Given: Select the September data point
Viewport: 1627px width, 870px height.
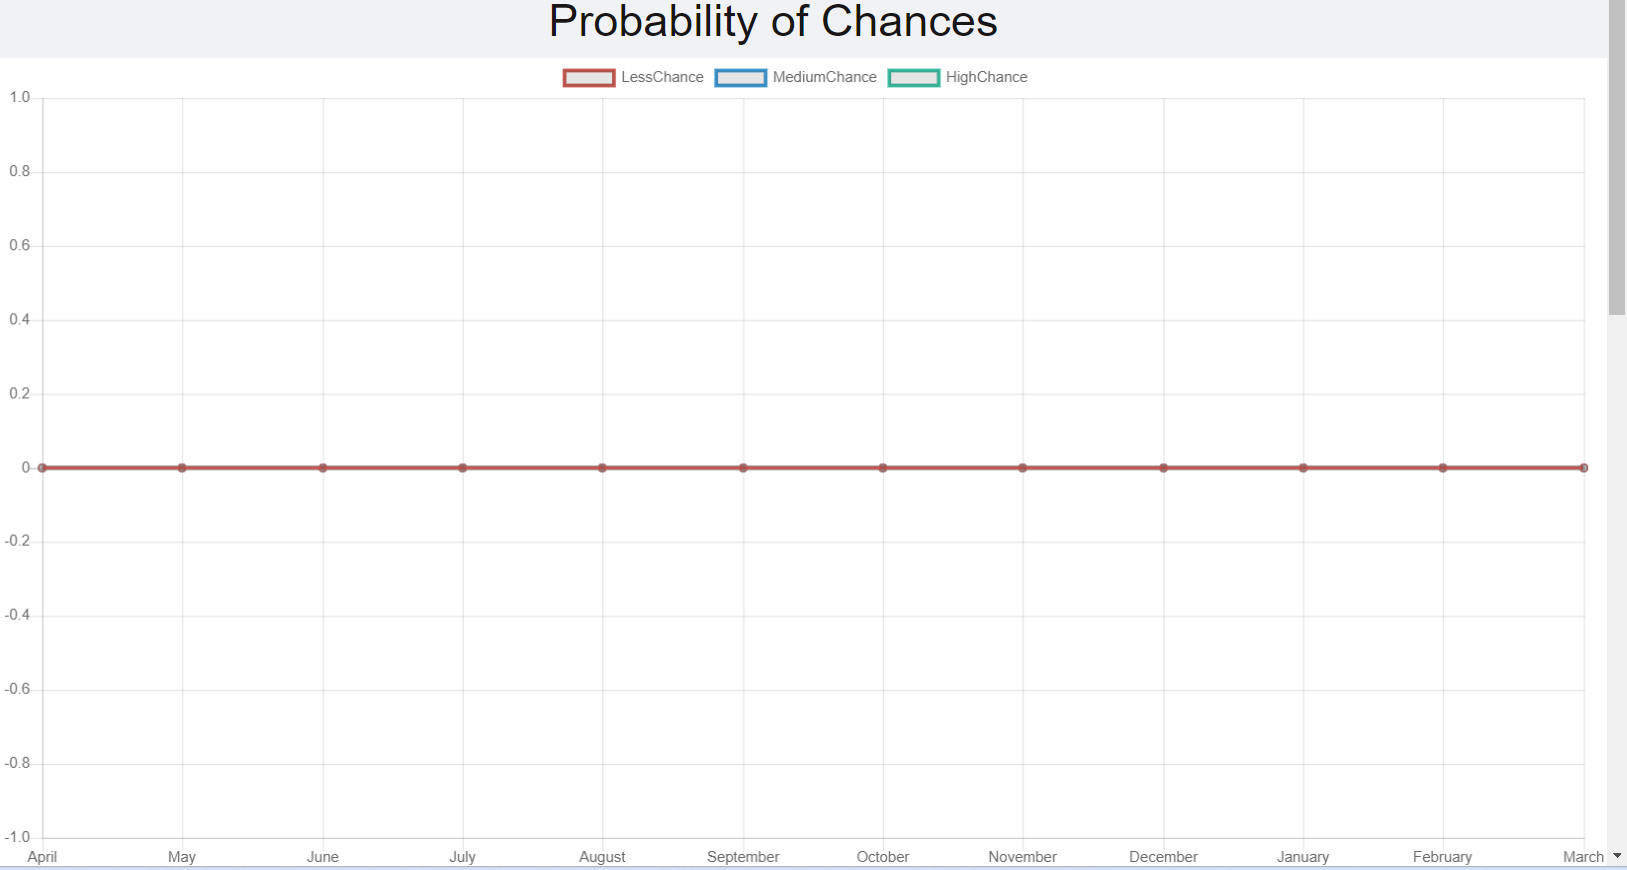Looking at the screenshot, I should pos(743,468).
